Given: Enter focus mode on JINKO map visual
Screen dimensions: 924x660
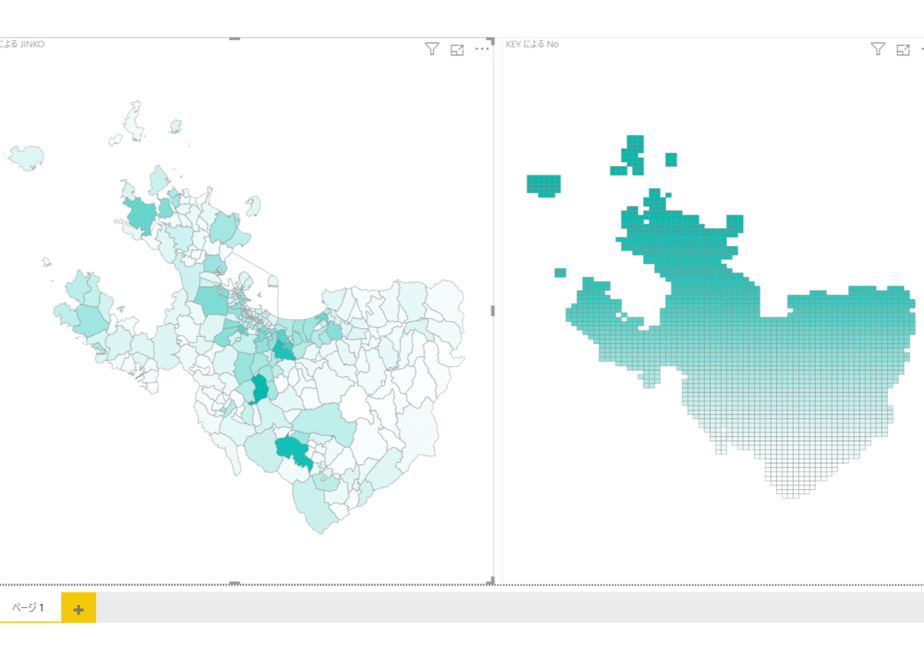Looking at the screenshot, I should pyautogui.click(x=457, y=50).
